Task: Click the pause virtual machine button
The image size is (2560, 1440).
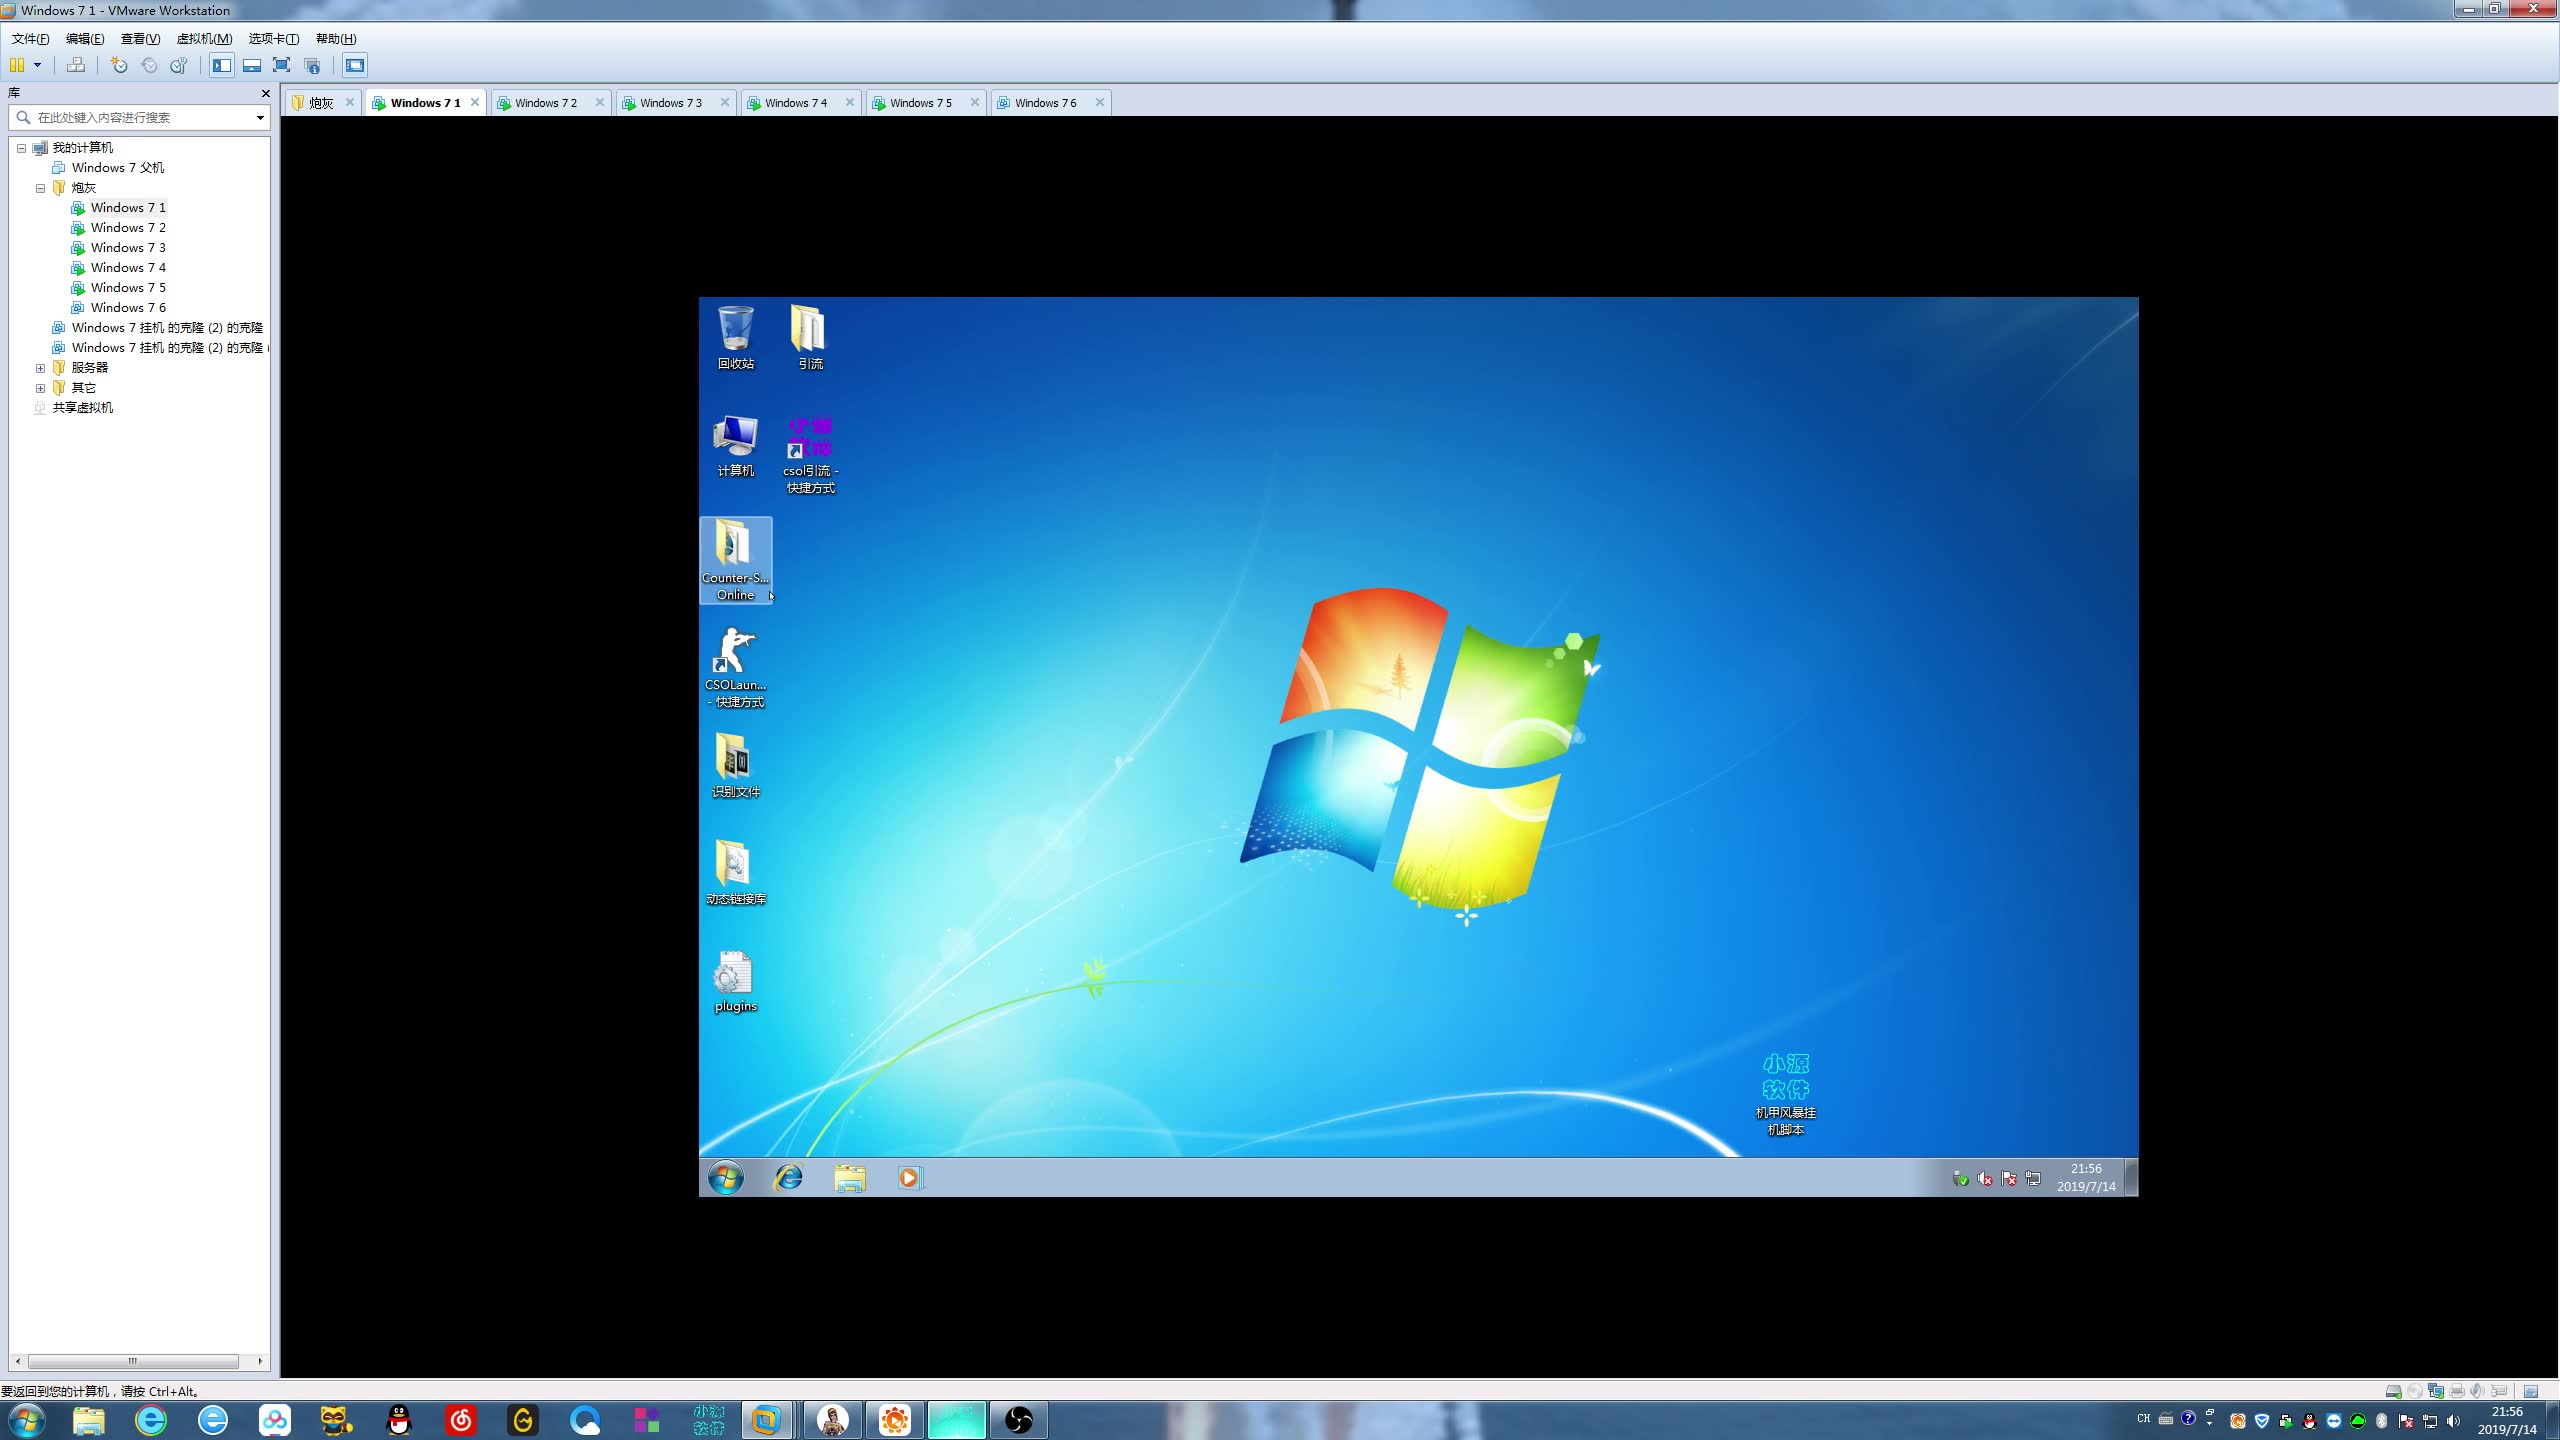Action: point(17,65)
